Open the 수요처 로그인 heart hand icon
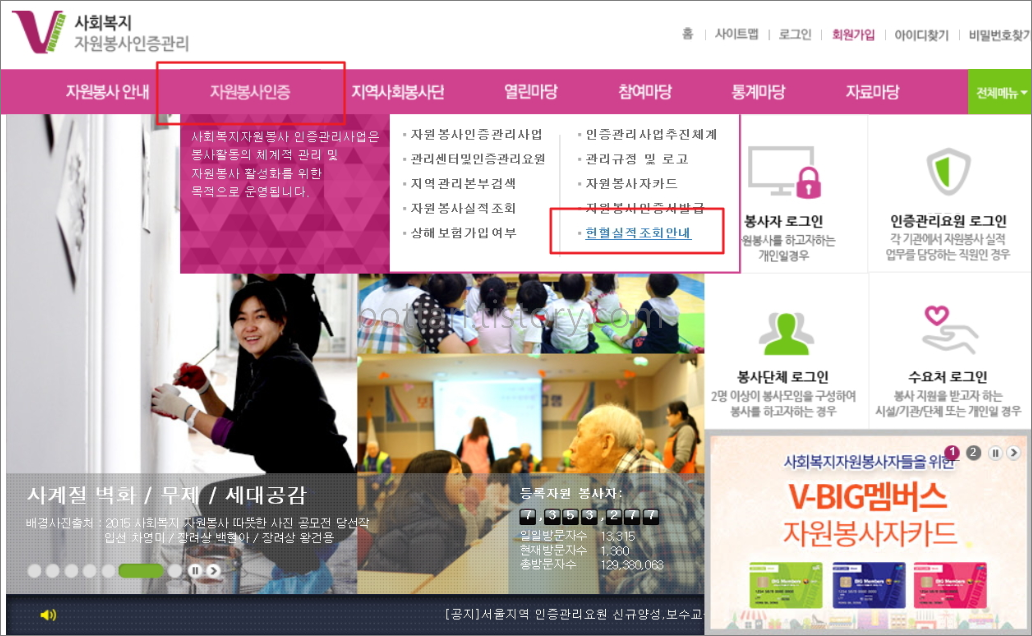 tap(948, 330)
